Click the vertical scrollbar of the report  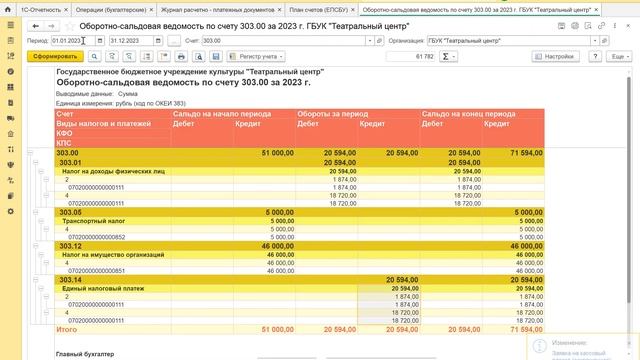point(629,189)
